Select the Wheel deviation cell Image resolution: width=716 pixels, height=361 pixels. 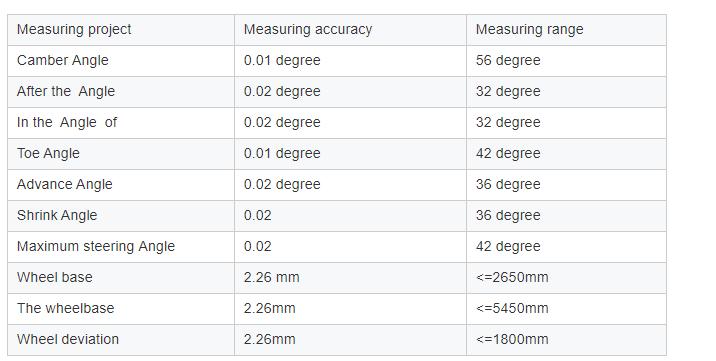[121, 340]
